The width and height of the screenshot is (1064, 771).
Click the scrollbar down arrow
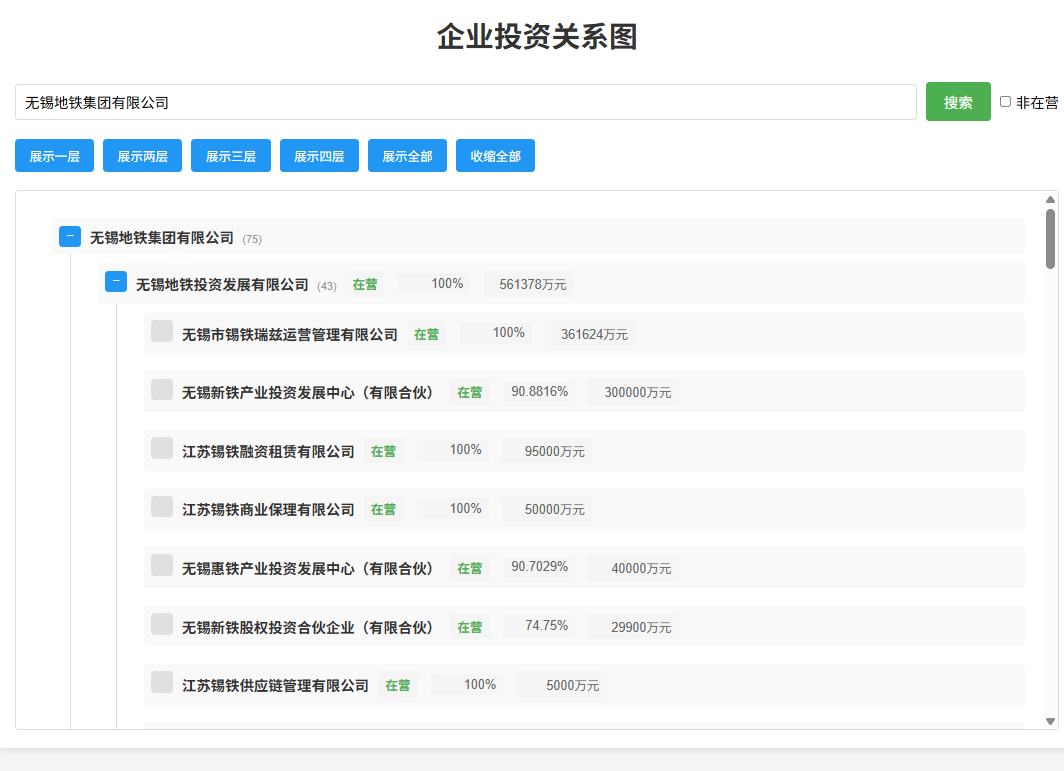point(1050,721)
